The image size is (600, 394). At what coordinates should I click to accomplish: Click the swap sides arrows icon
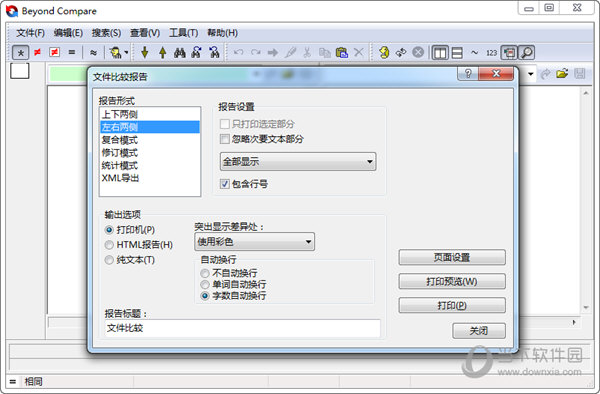pos(401,52)
